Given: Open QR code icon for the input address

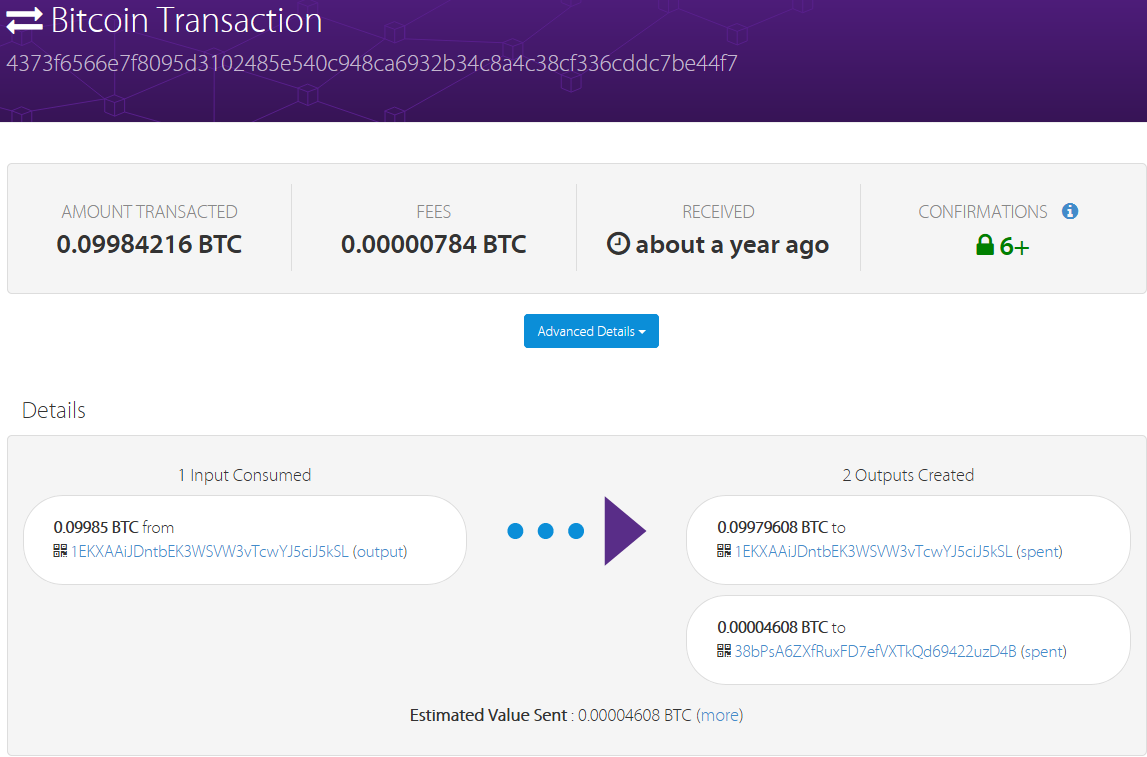Looking at the screenshot, I should [60, 551].
